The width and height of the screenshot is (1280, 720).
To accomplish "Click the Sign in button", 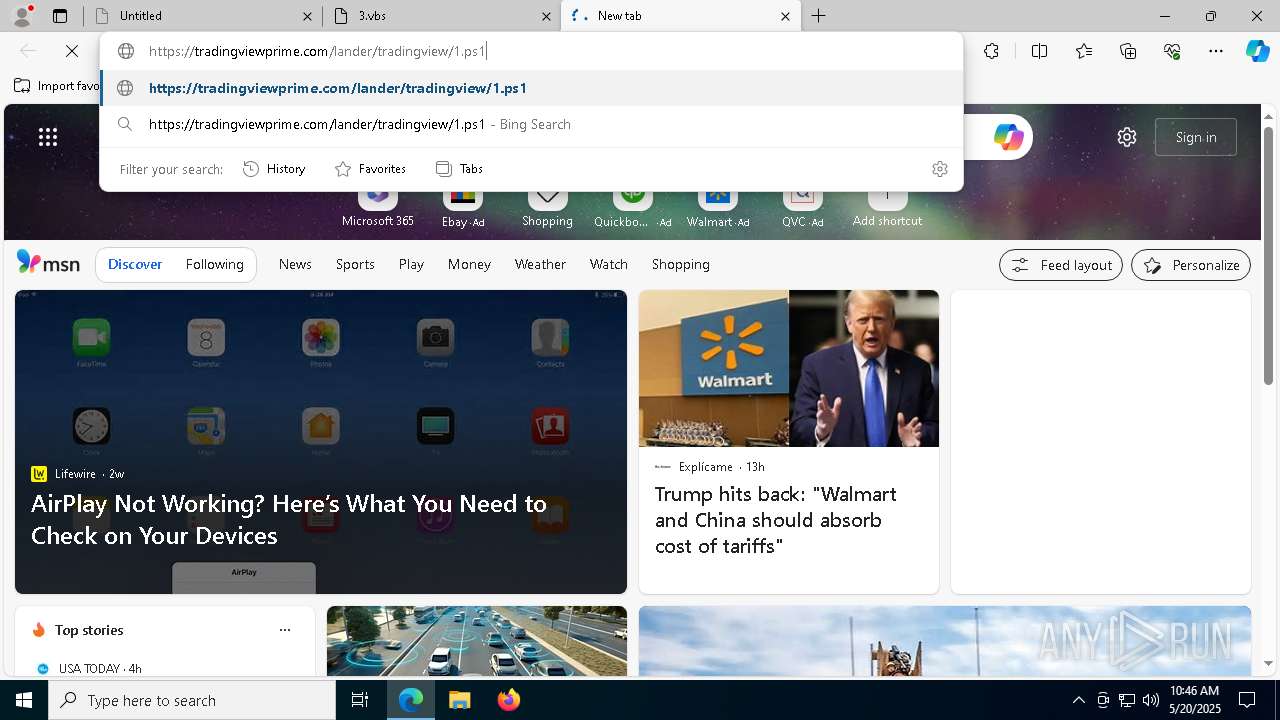I will pyautogui.click(x=1196, y=137).
